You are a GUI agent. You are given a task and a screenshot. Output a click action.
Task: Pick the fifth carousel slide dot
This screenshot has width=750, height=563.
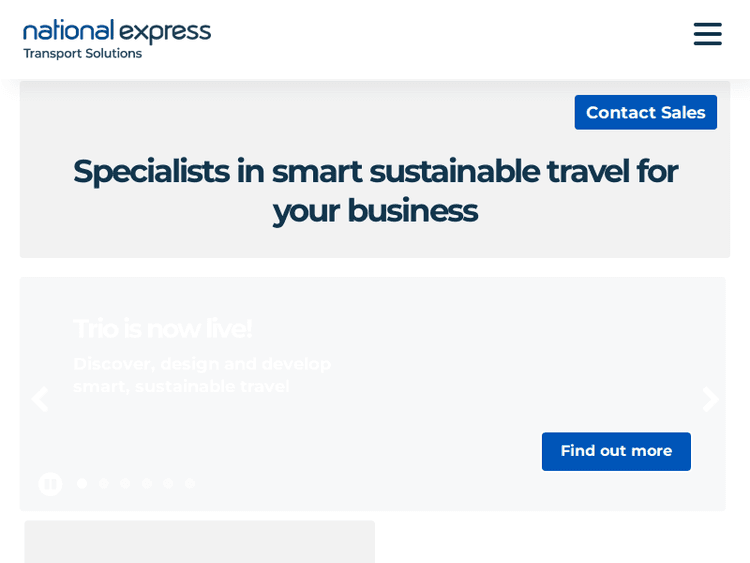click(168, 483)
